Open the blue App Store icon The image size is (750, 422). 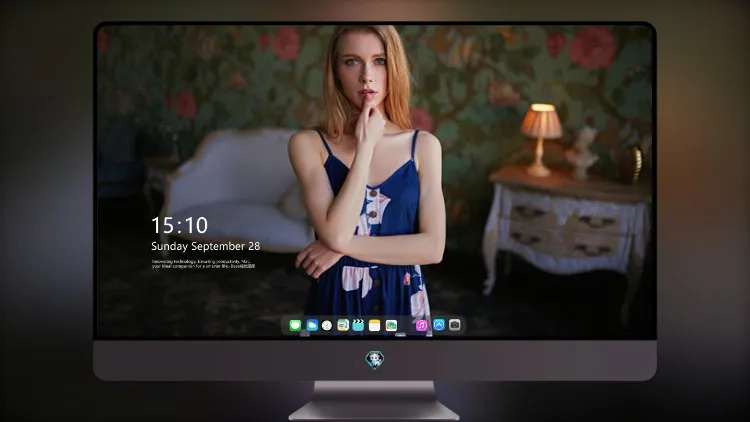[439, 325]
